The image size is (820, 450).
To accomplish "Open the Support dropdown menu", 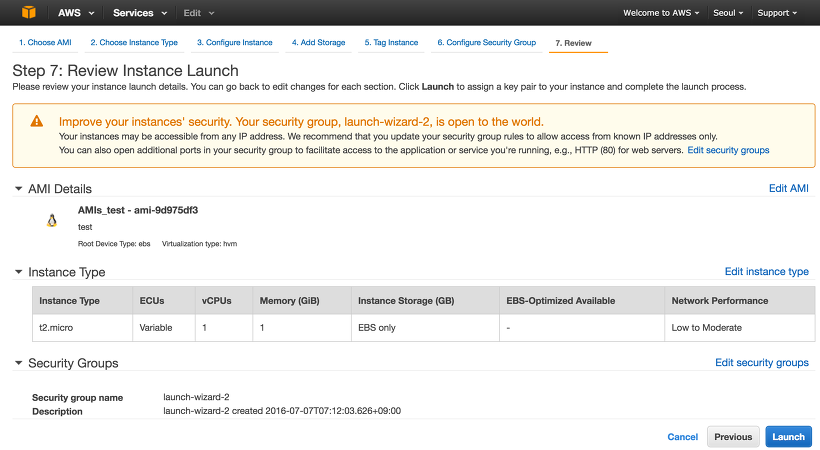I will click(x=777, y=13).
